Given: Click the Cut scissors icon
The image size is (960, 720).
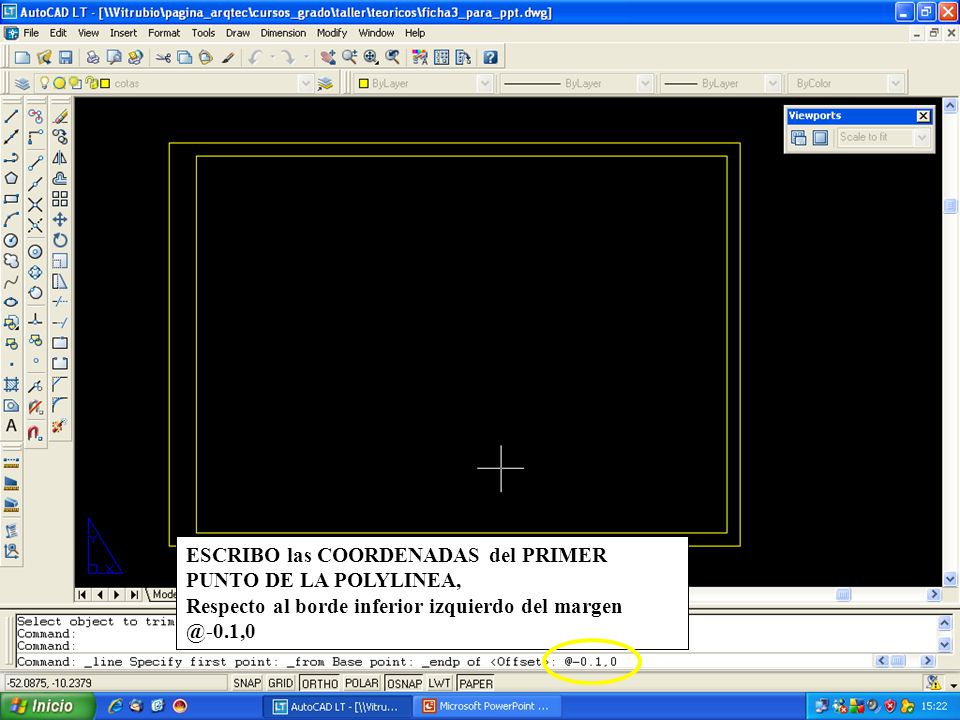Looking at the screenshot, I should (163, 58).
